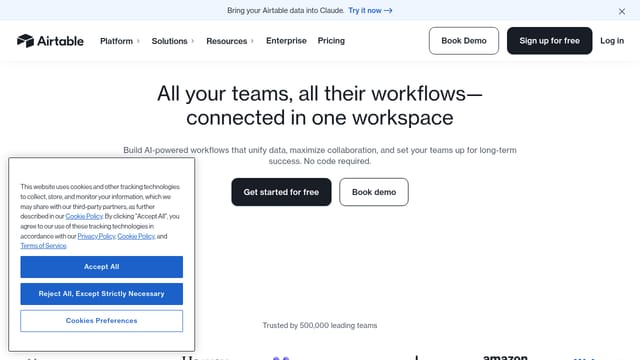Viewport: 640px width, 360px height.
Task: Click the "Trusted by 500,000 leading teams" text
Action: coord(320,325)
